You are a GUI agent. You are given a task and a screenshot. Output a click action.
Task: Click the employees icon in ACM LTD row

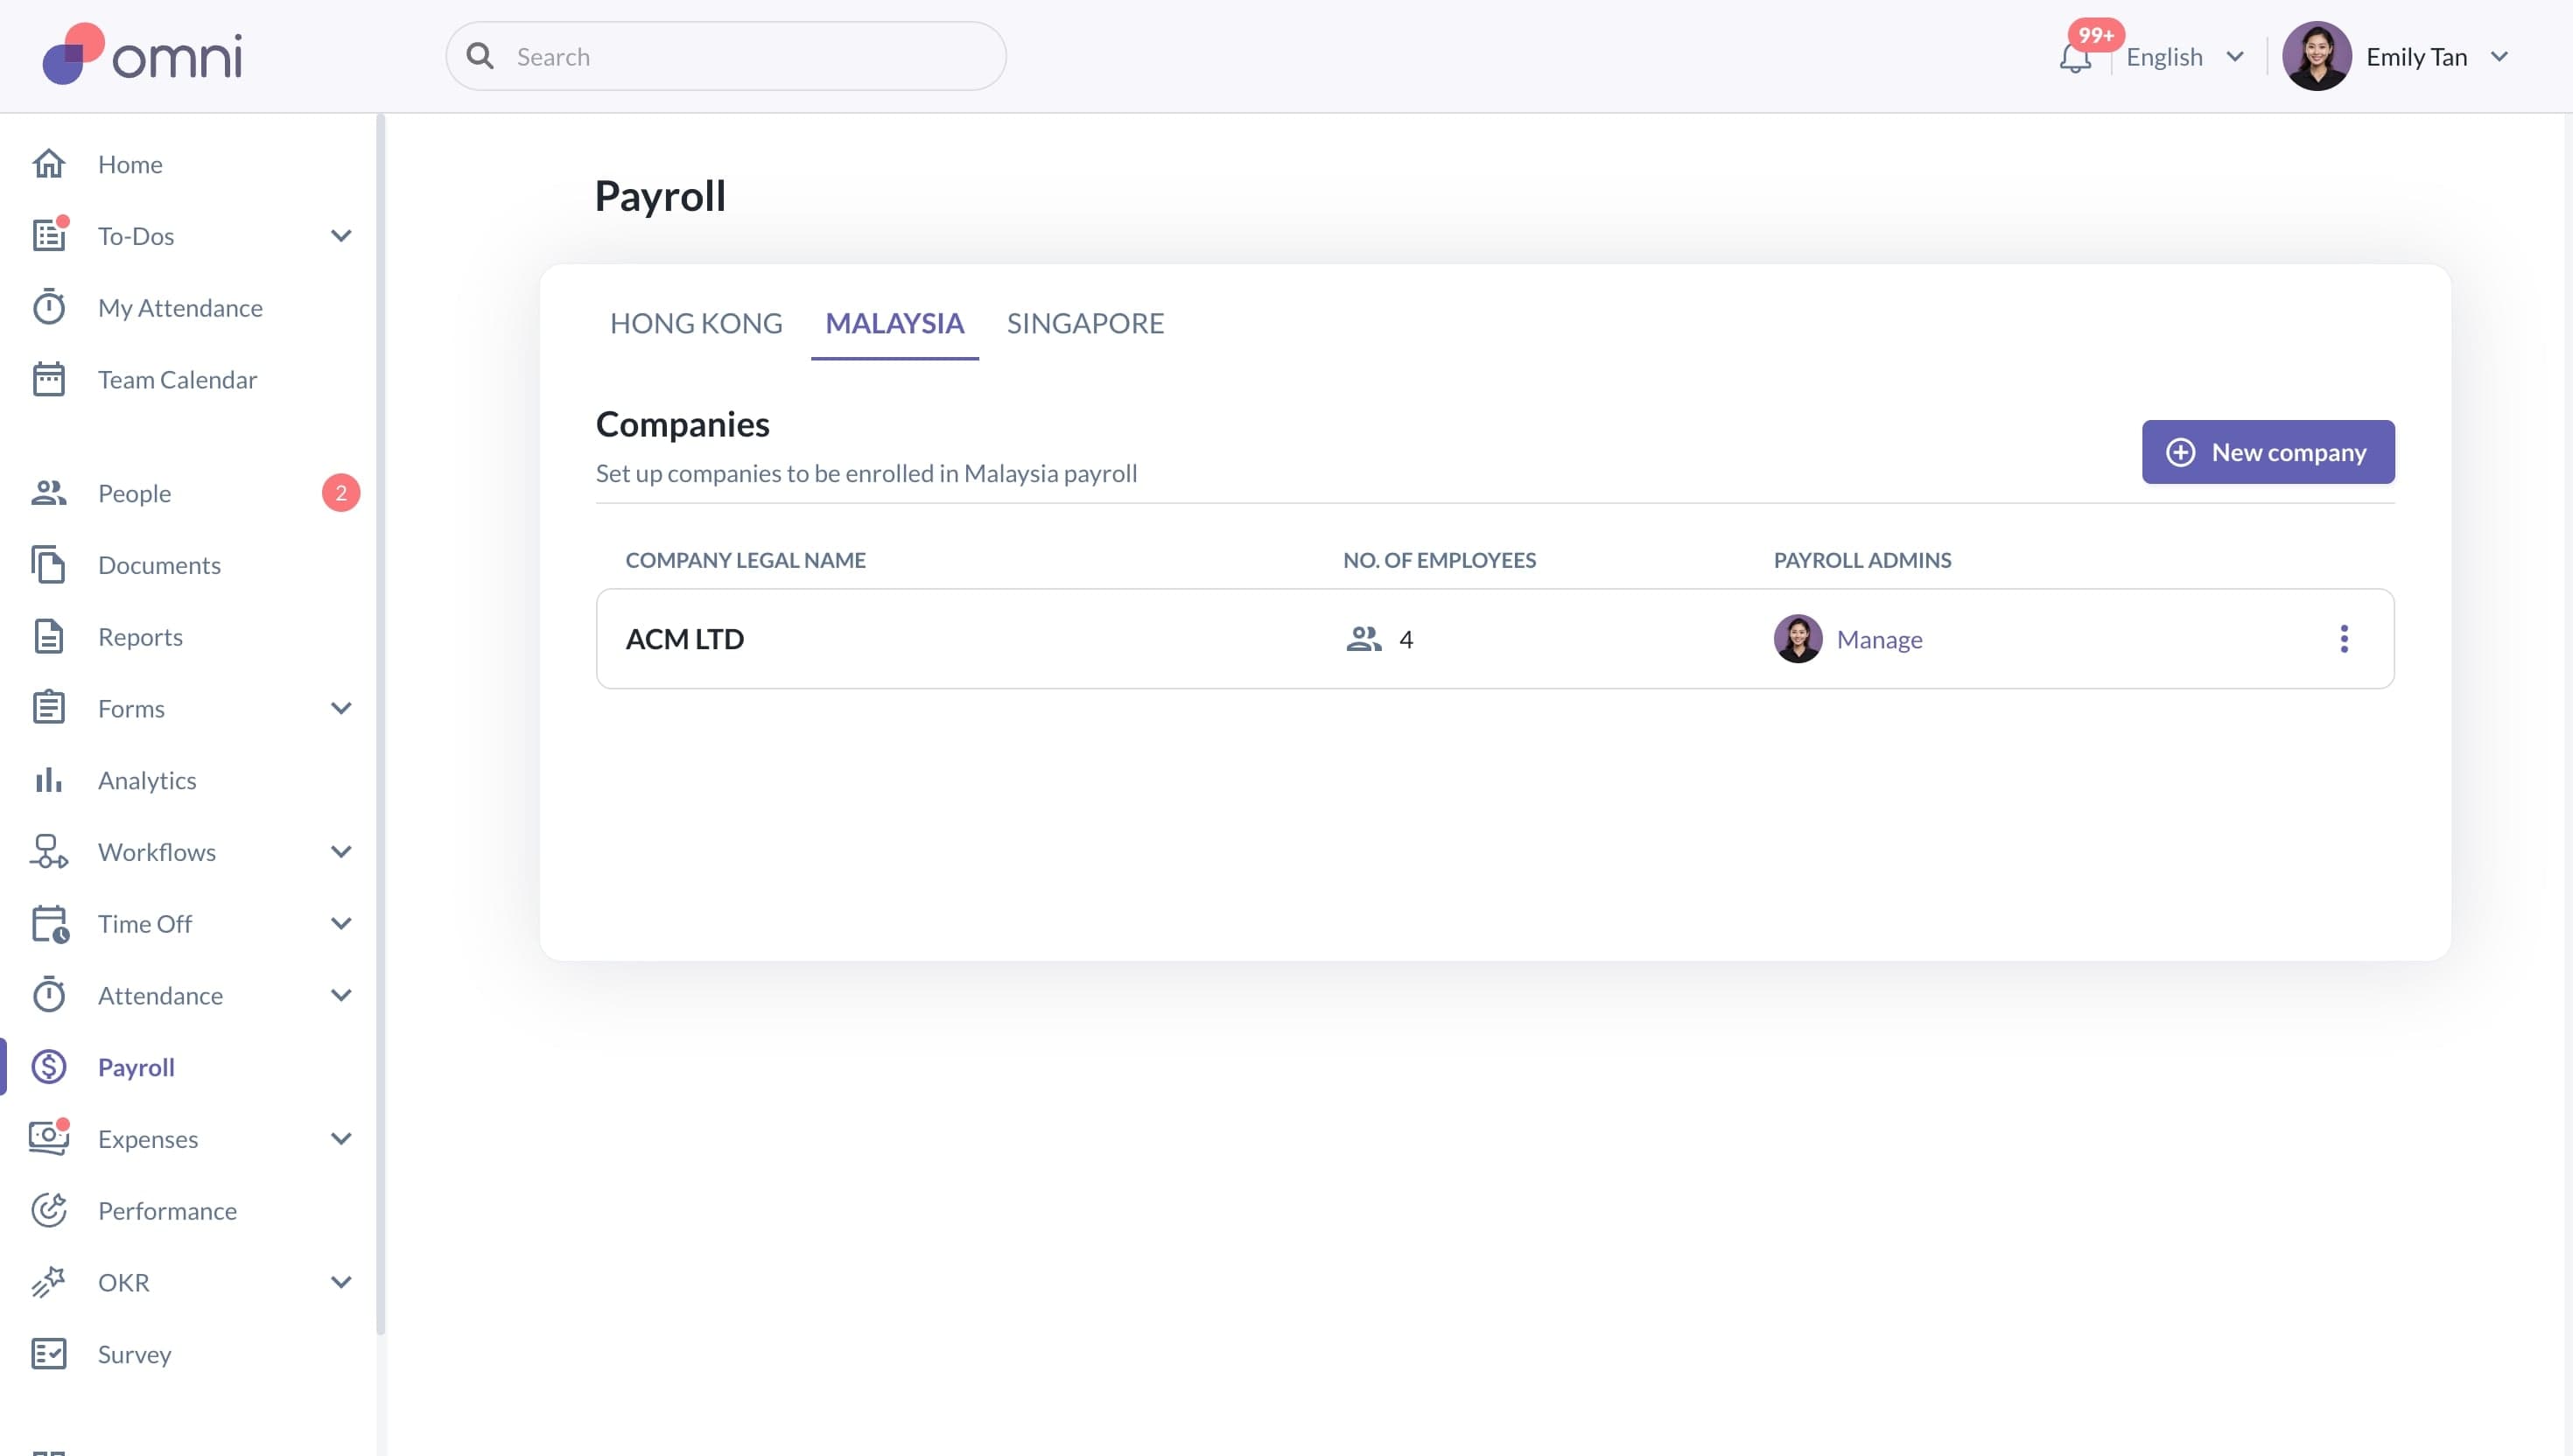1363,638
